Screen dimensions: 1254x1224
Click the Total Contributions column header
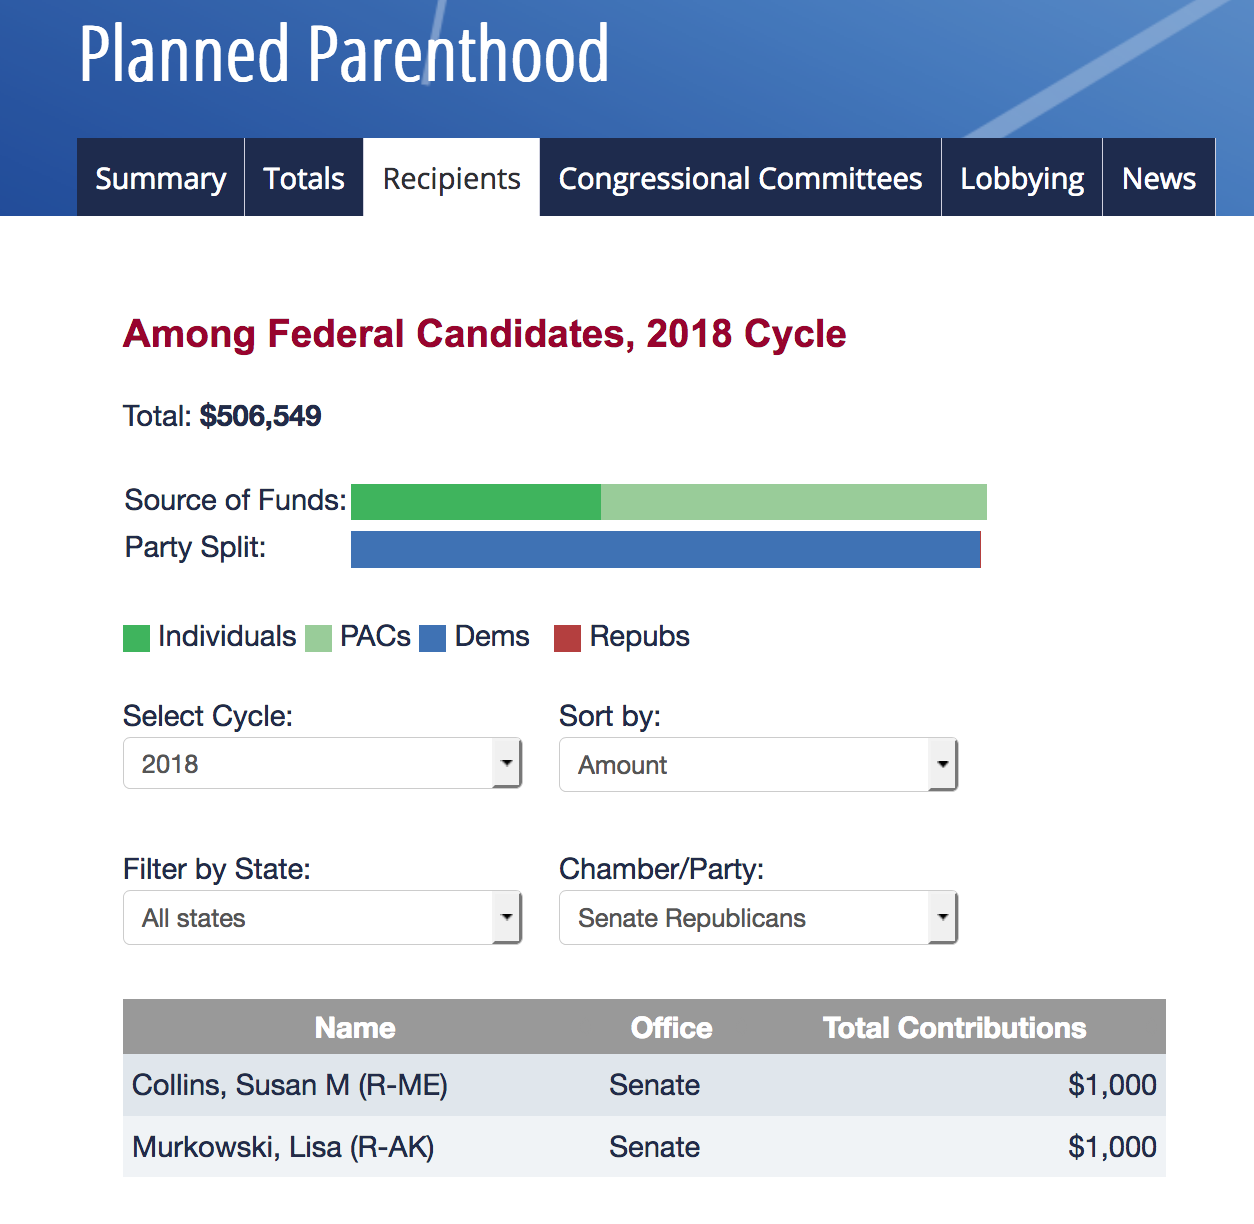[954, 1028]
